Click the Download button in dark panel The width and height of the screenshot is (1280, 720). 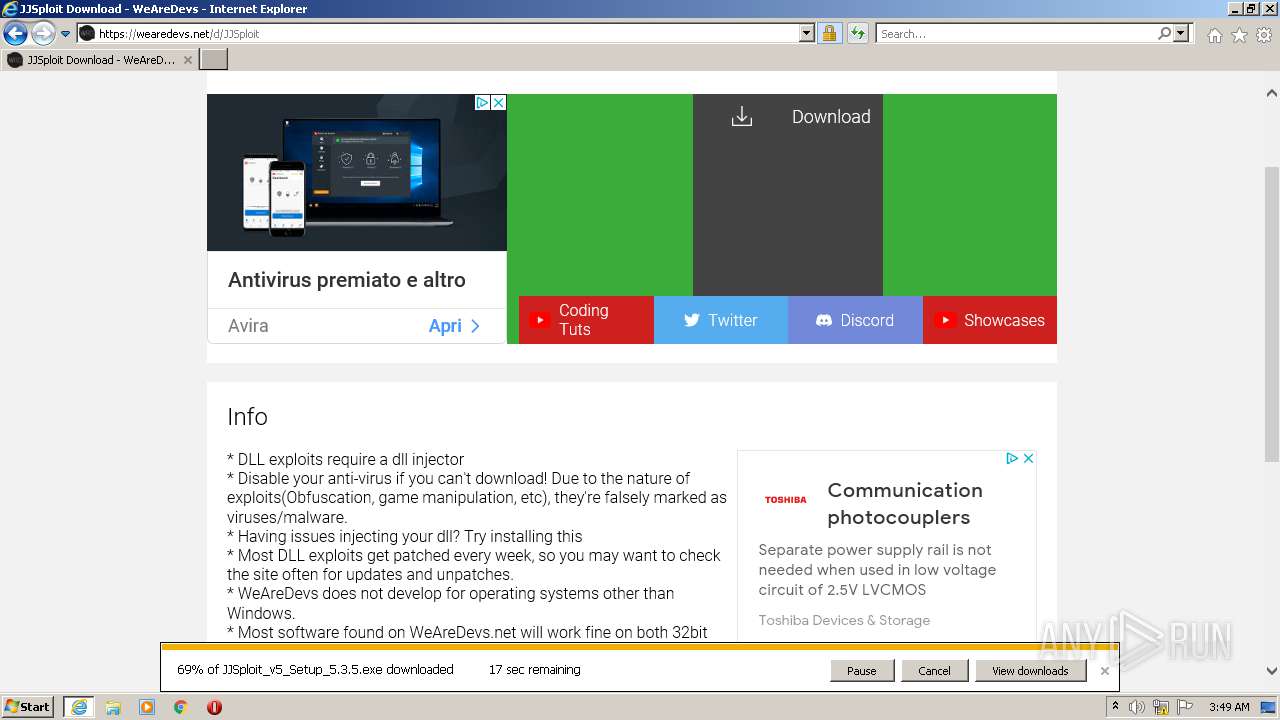[788, 195]
